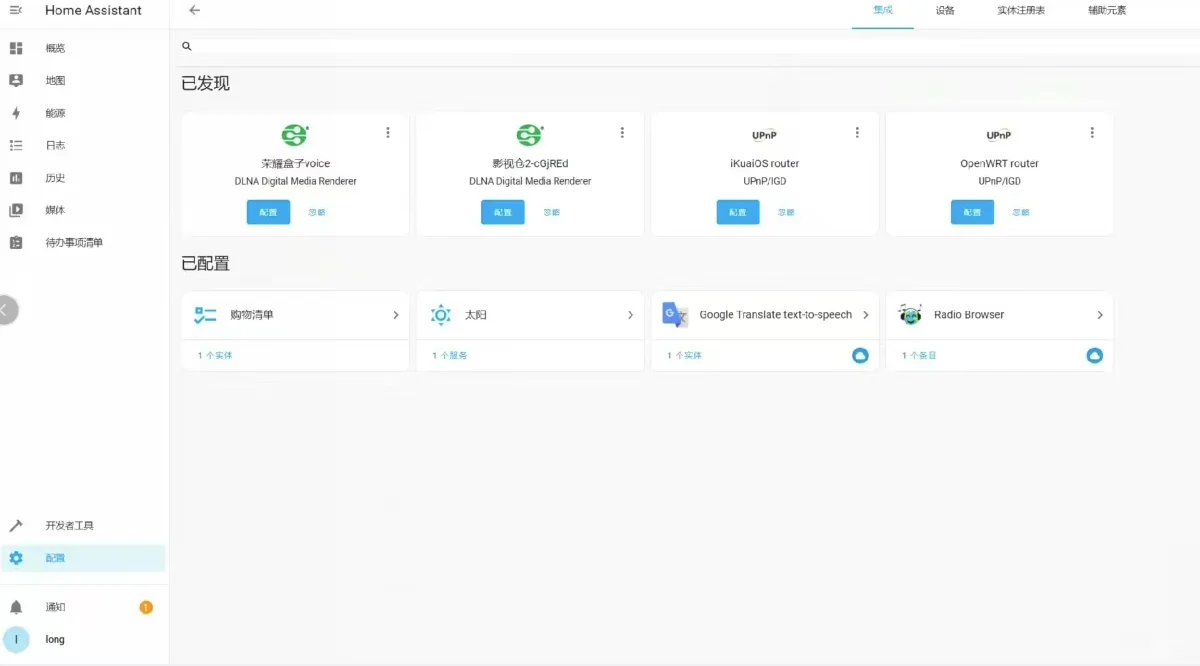Switch to the 集成 tab
This screenshot has width=1200, height=666.
883,10
